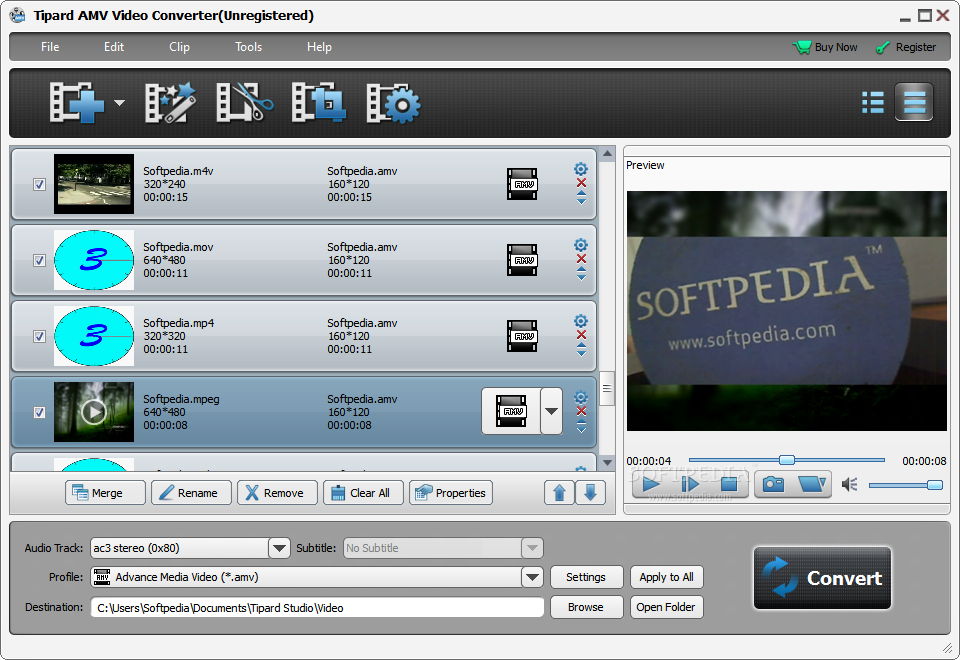Viewport: 960px width, 660px height.
Task: Reorder Softpedia.mp4 with up/down arrows
Action: coord(581,350)
